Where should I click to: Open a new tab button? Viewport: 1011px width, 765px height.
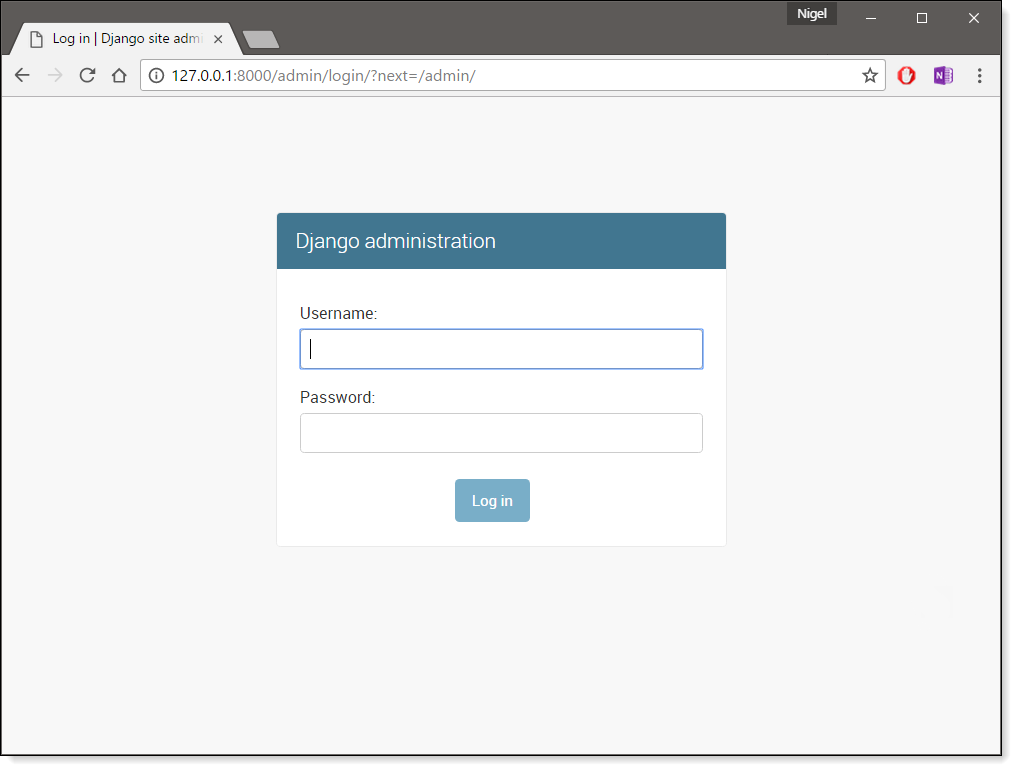[x=261, y=39]
